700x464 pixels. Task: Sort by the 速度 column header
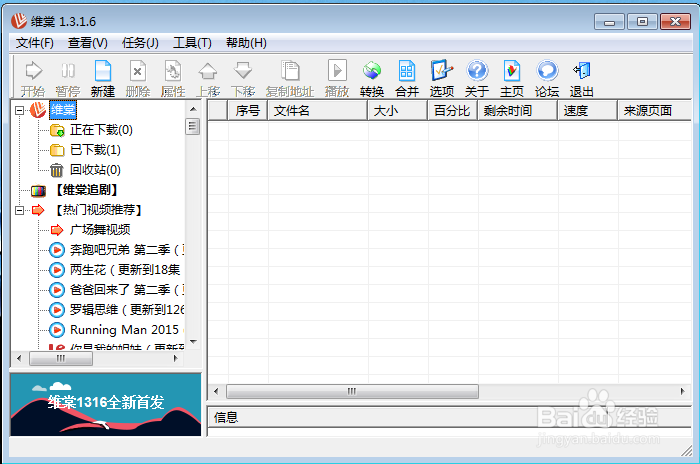point(588,110)
